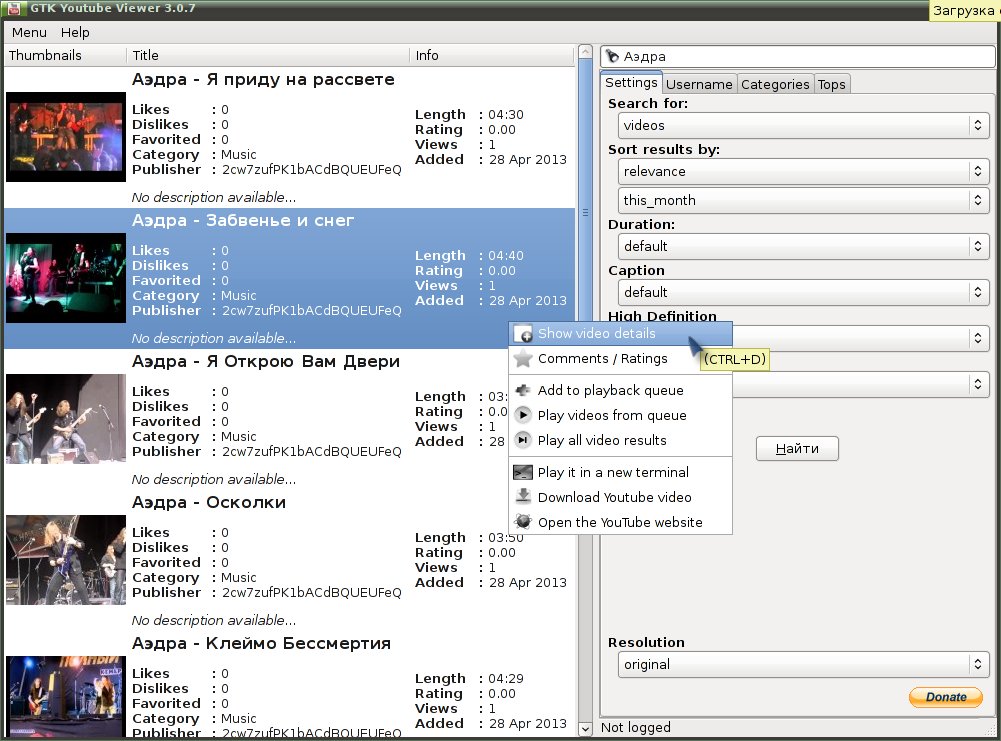1001x741 pixels.
Task: Click the Загрузка tooltip in the corner
Action: 965,11
